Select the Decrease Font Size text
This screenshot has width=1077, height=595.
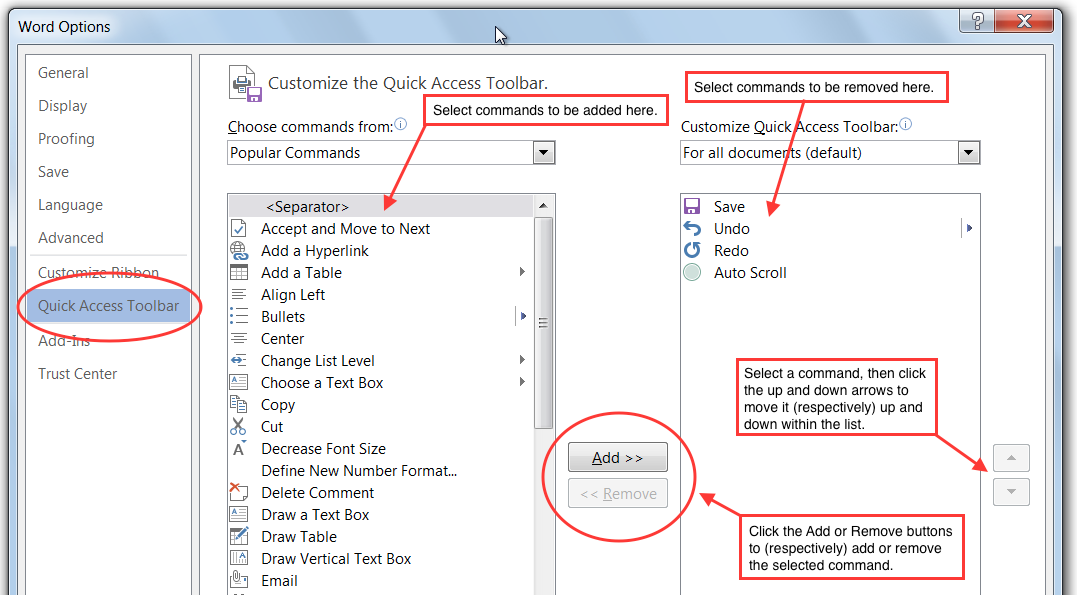(324, 449)
